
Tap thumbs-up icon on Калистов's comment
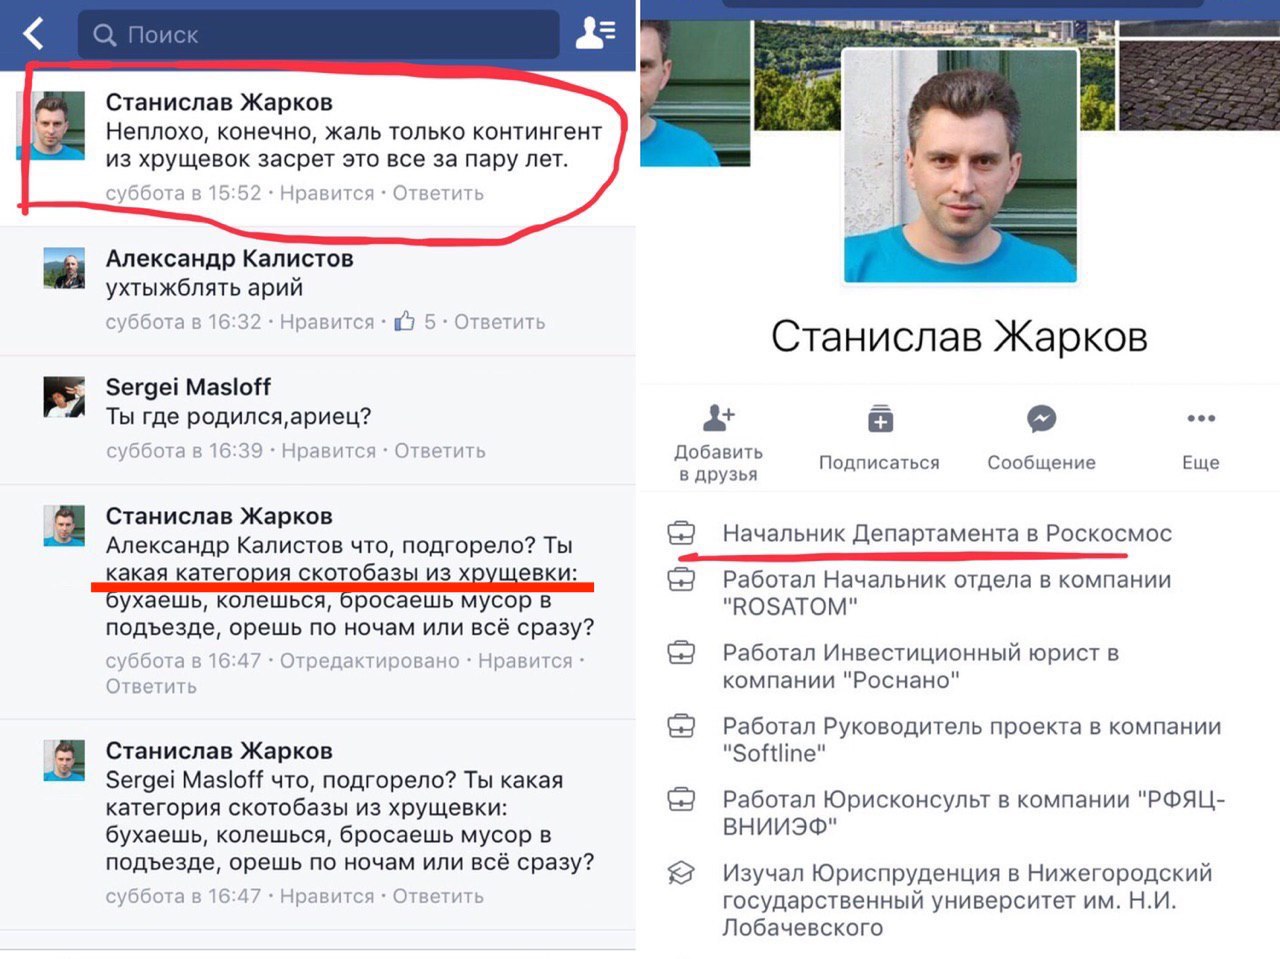(x=404, y=321)
